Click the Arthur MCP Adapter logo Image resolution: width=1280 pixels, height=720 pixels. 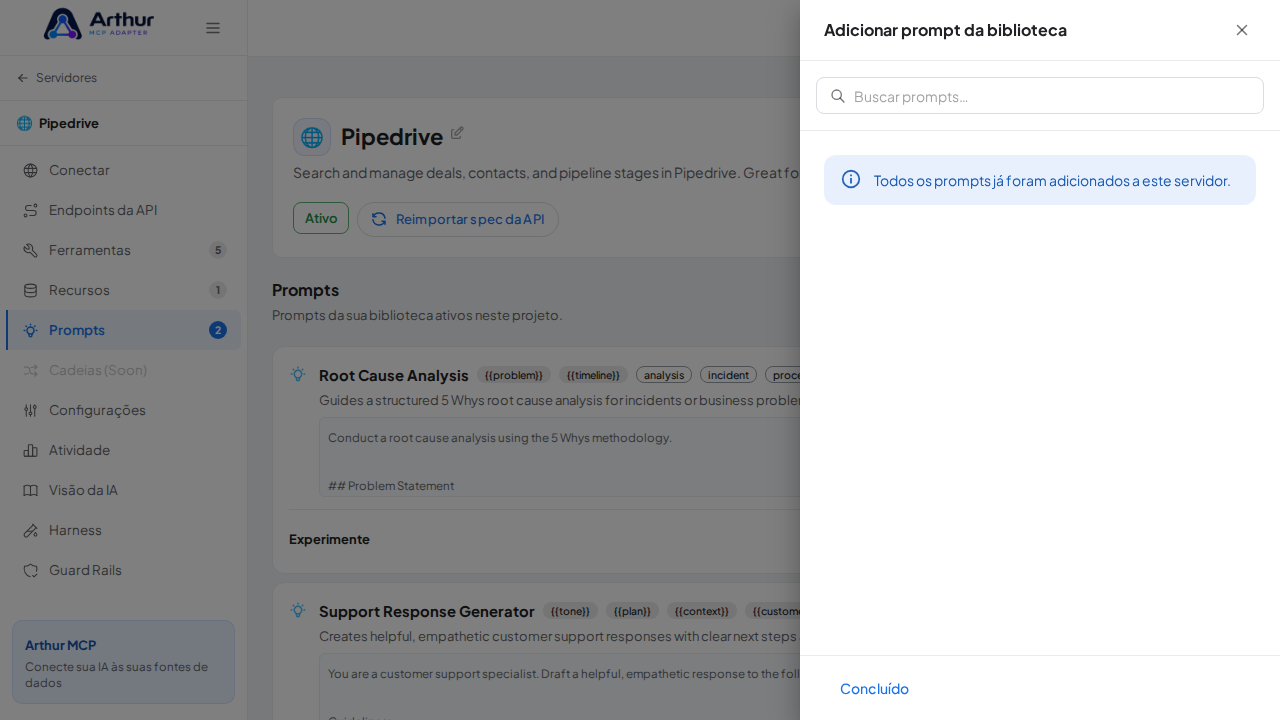[99, 23]
